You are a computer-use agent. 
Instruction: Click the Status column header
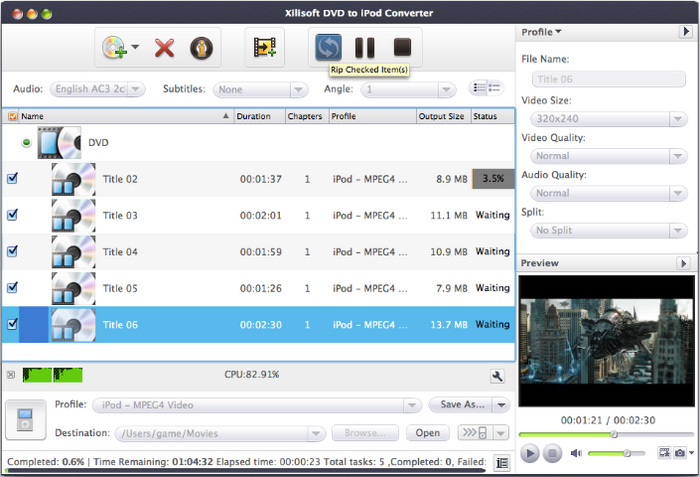(x=493, y=116)
